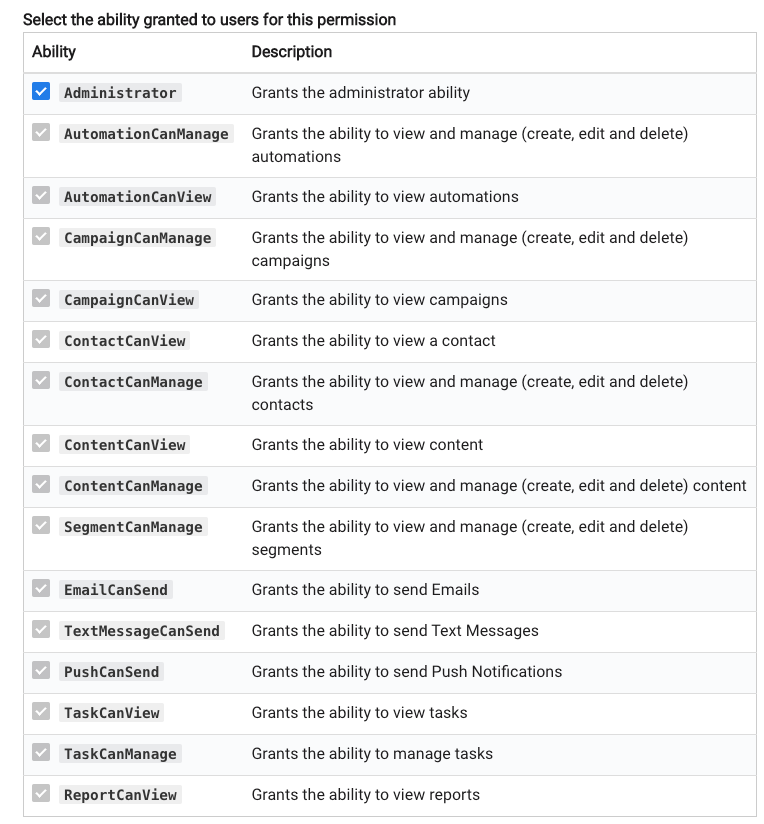Toggle the CampaignCanManage checkbox

click(x=41, y=236)
